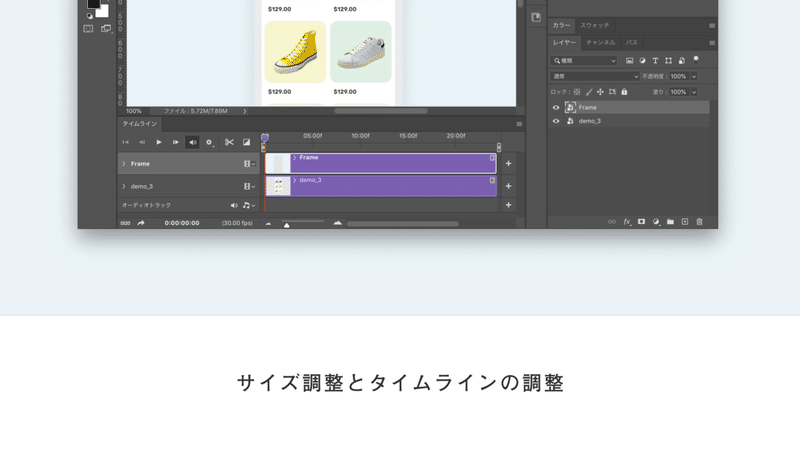Toggle timeline audio playback mute
The height and width of the screenshot is (450, 800).
[192, 142]
